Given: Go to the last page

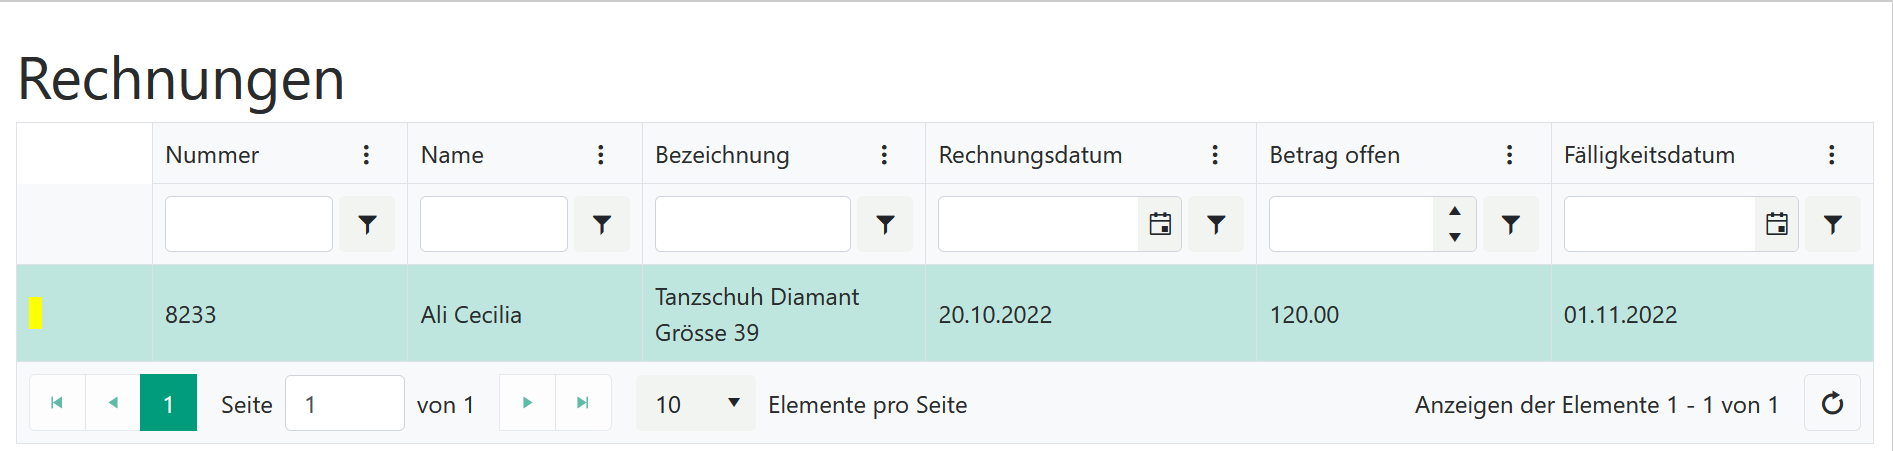Looking at the screenshot, I should (x=583, y=403).
